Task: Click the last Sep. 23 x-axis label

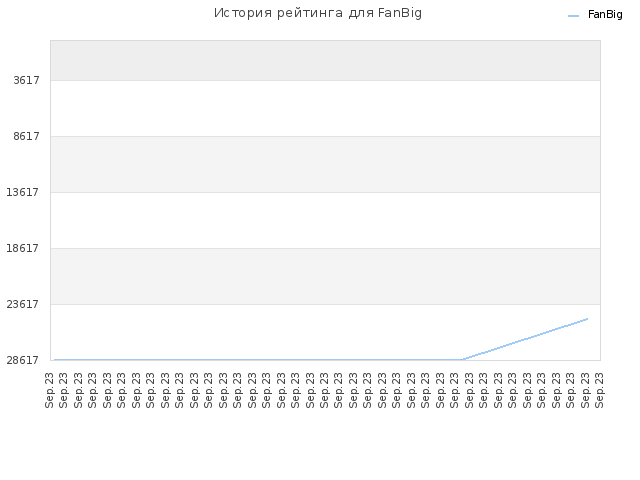Action: (x=599, y=390)
